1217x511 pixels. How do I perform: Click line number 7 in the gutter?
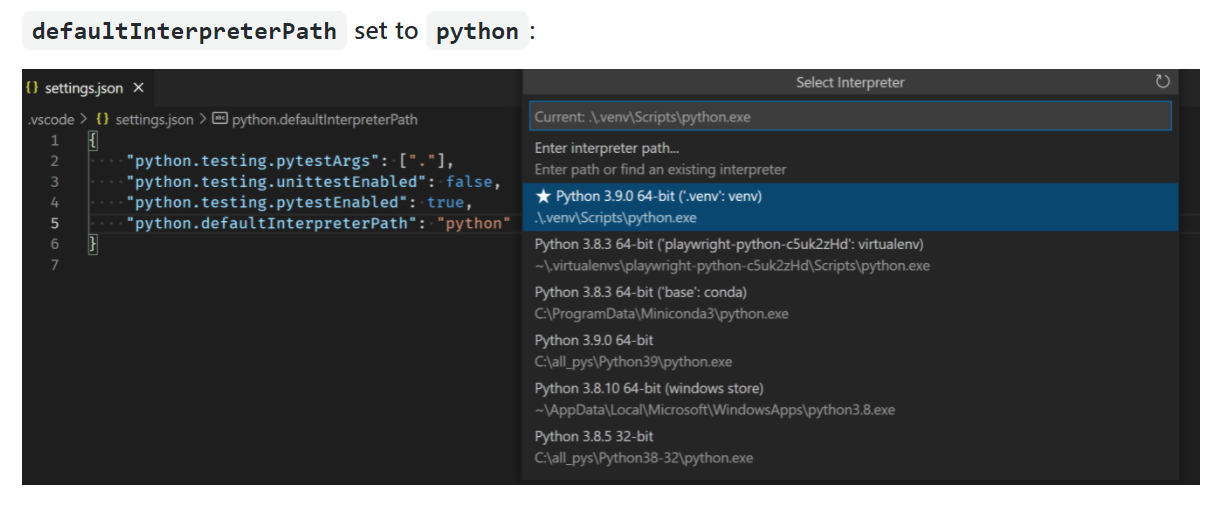pyautogui.click(x=55, y=265)
